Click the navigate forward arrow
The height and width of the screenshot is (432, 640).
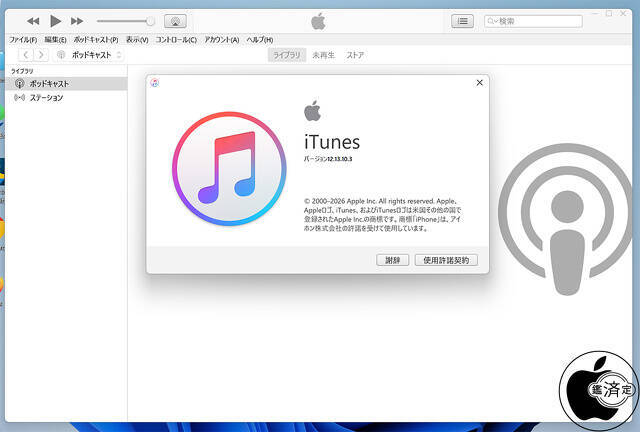43,55
